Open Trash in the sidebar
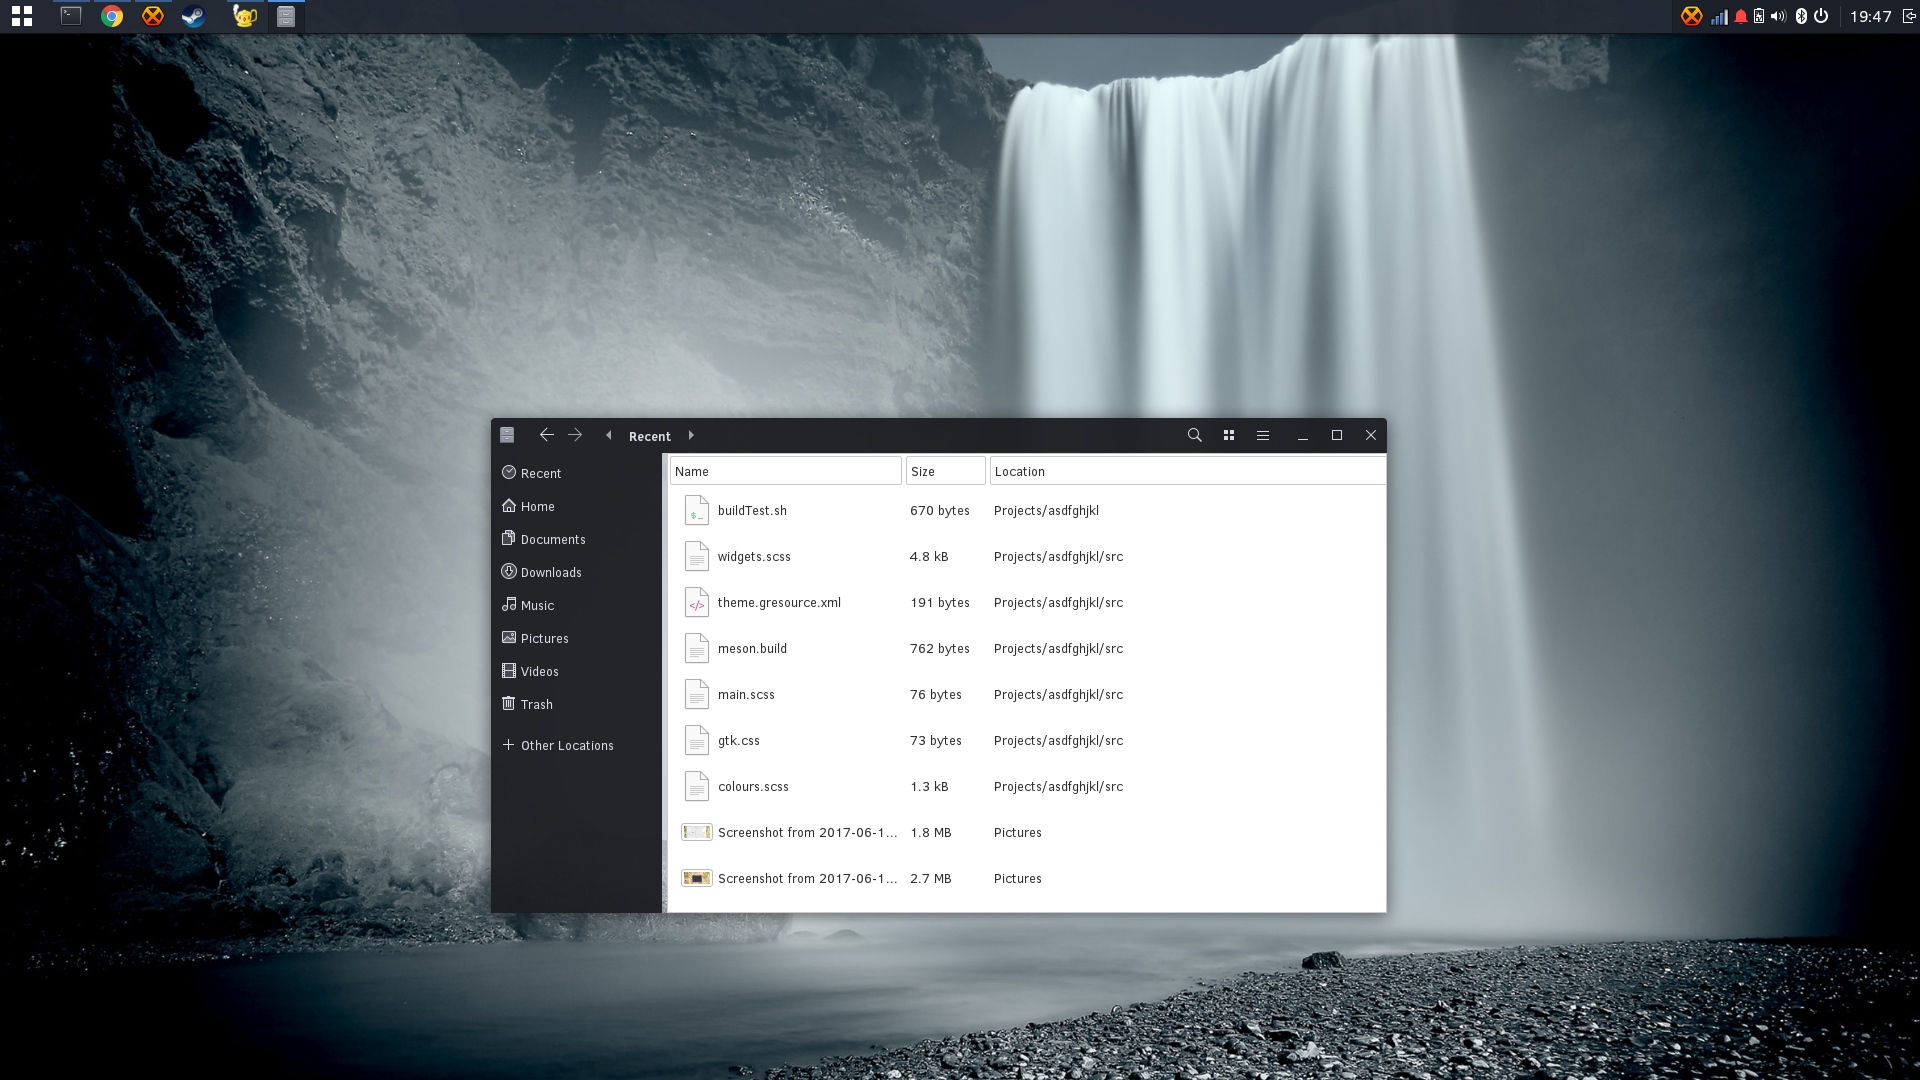This screenshot has height=1080, width=1920. coord(576,704)
